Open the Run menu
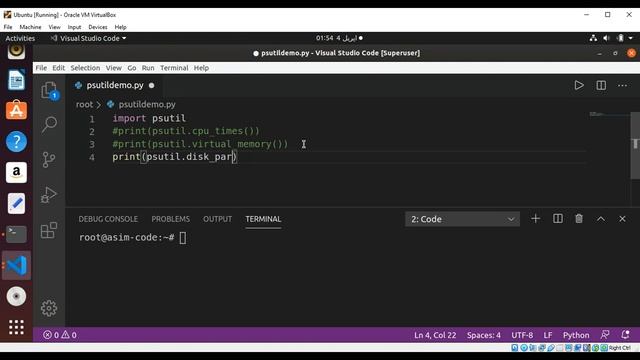Viewport: 640px width, 360px height. (148, 68)
